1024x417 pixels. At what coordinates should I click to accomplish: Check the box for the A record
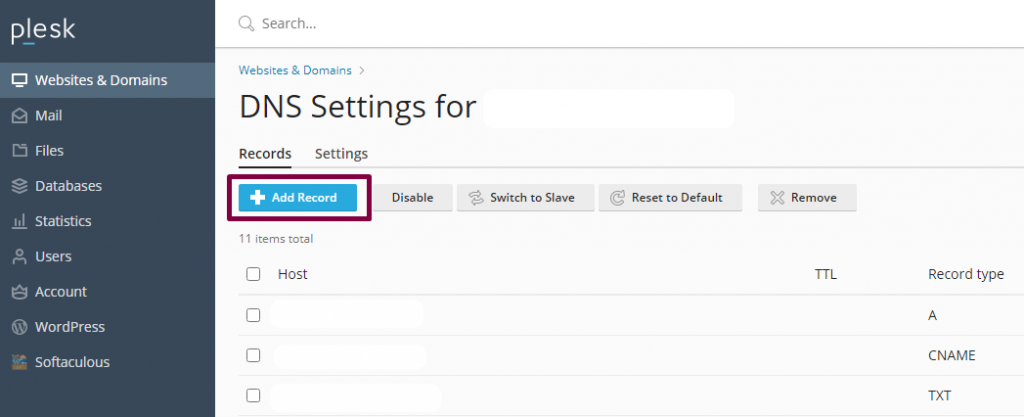(253, 315)
